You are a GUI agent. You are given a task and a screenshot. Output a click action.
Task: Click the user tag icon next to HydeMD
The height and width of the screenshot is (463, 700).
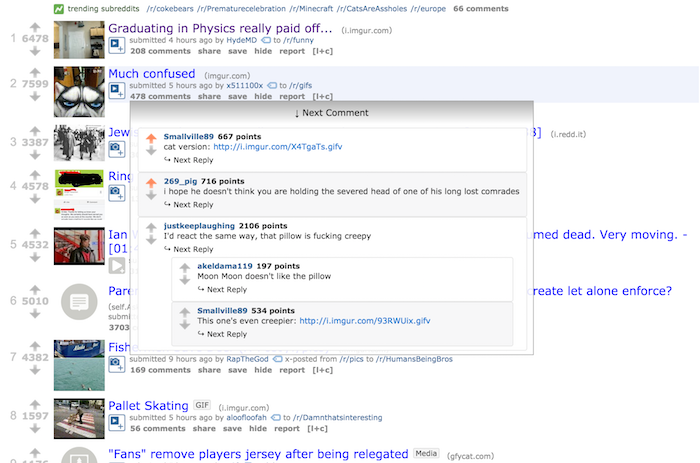pyautogui.click(x=266, y=40)
